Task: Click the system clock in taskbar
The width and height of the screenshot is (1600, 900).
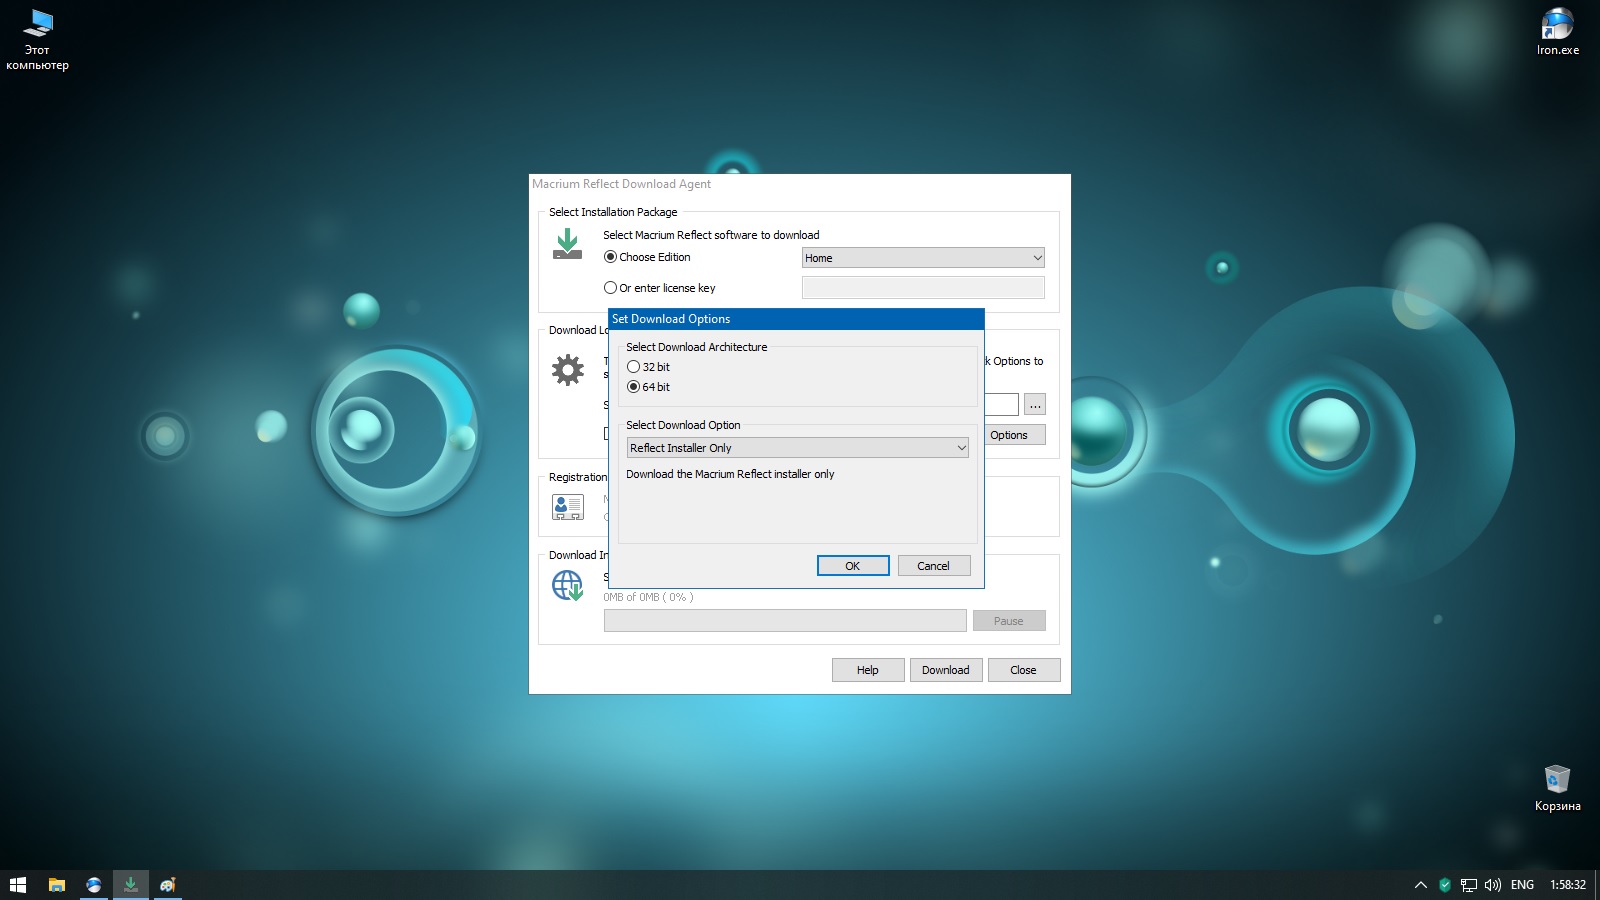Action: (1567, 885)
